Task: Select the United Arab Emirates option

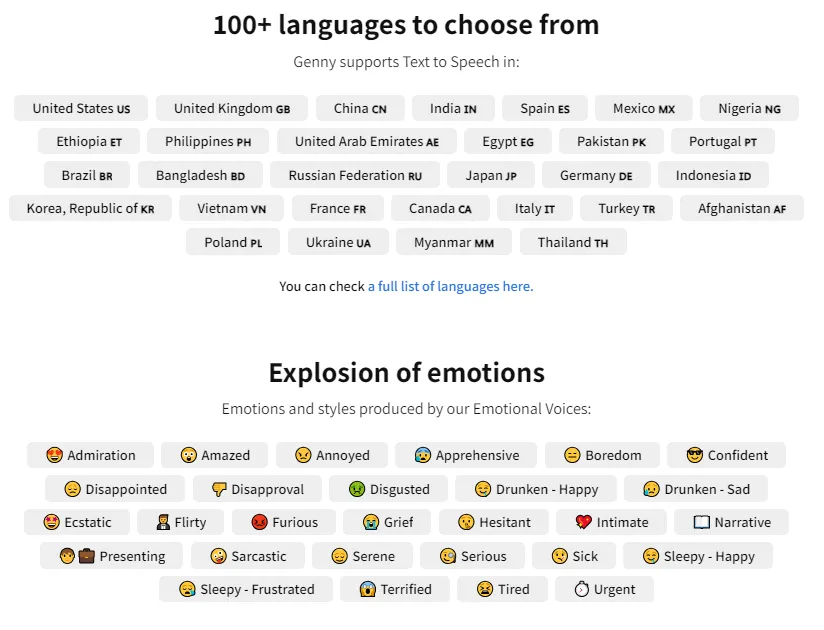Action: pyautogui.click(x=367, y=141)
